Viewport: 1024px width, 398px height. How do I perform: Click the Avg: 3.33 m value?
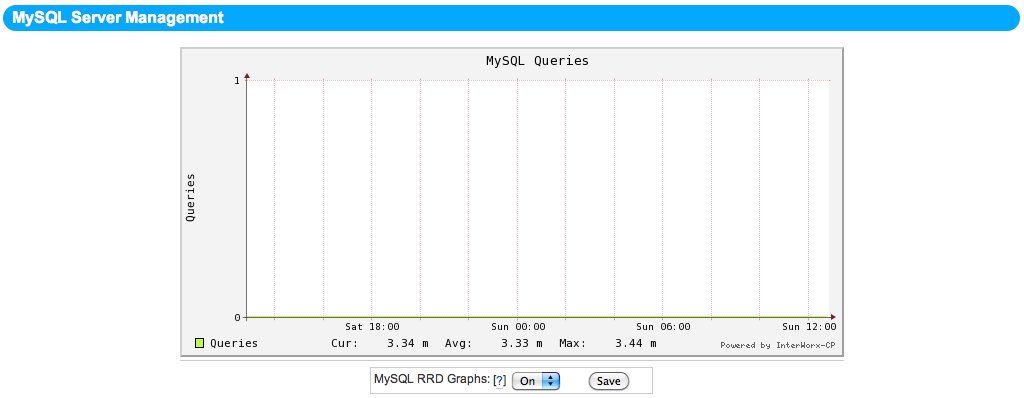[x=494, y=343]
